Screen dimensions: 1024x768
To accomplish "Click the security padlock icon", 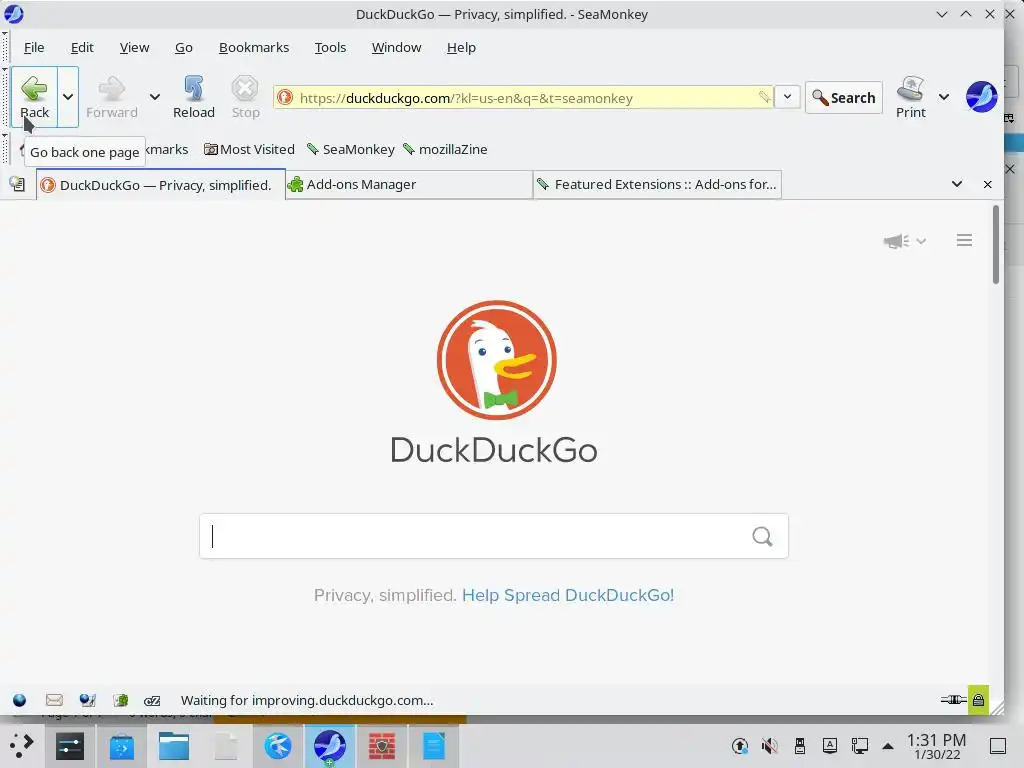I will click(978, 700).
